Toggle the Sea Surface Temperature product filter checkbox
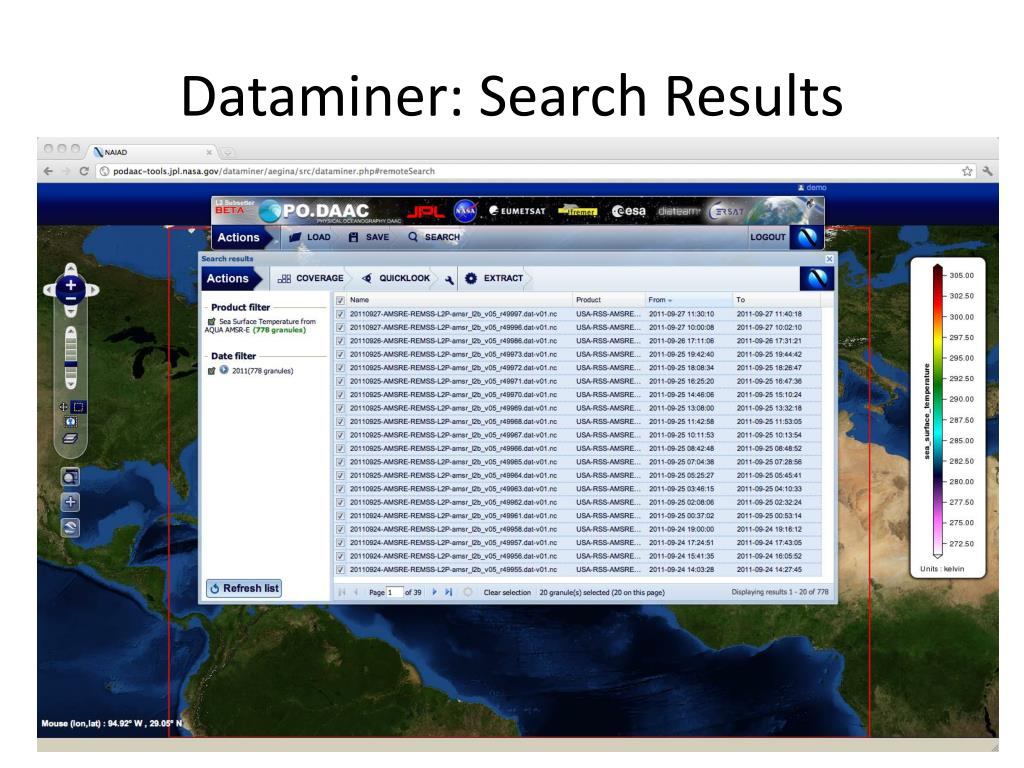Image resolution: width=1024 pixels, height=768 pixels. click(212, 321)
